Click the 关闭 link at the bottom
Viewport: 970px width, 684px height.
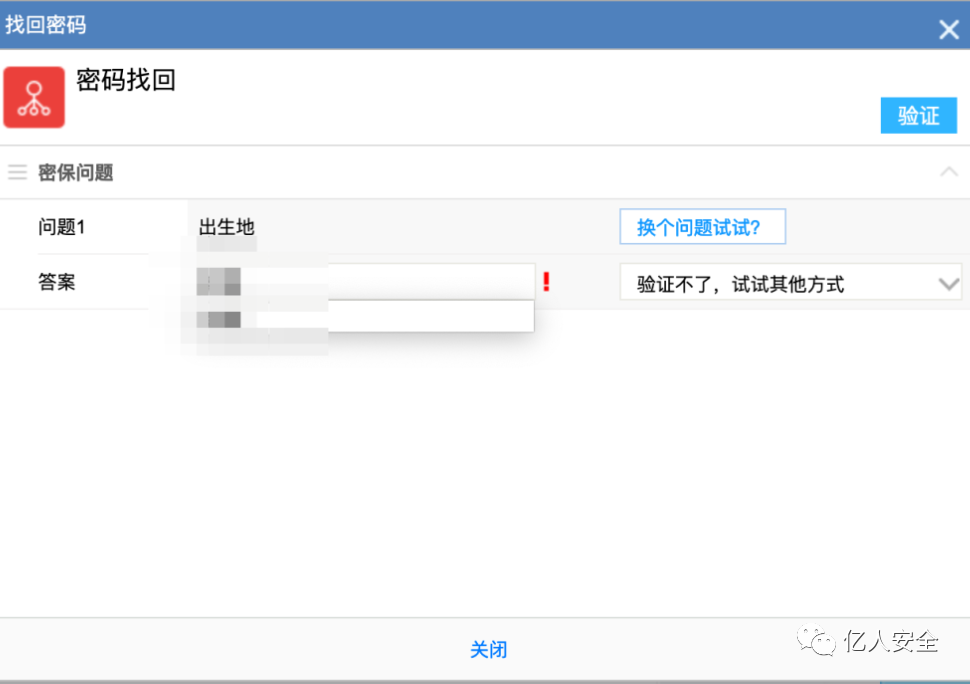pos(489,649)
